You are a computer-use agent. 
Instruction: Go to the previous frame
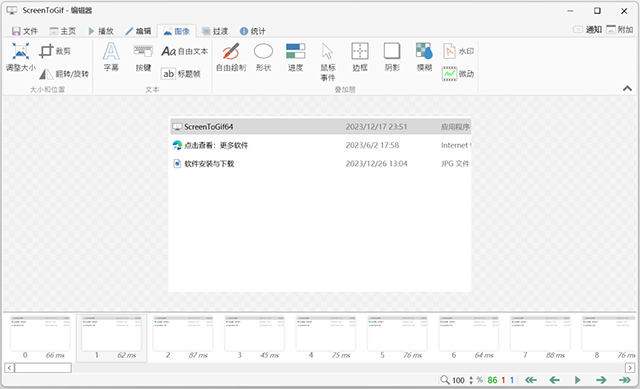coord(554,380)
